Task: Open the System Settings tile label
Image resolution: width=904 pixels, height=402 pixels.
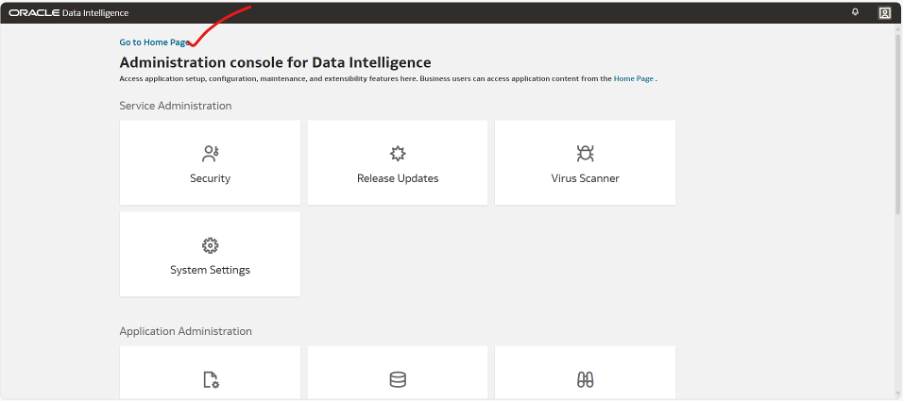Action: point(210,270)
